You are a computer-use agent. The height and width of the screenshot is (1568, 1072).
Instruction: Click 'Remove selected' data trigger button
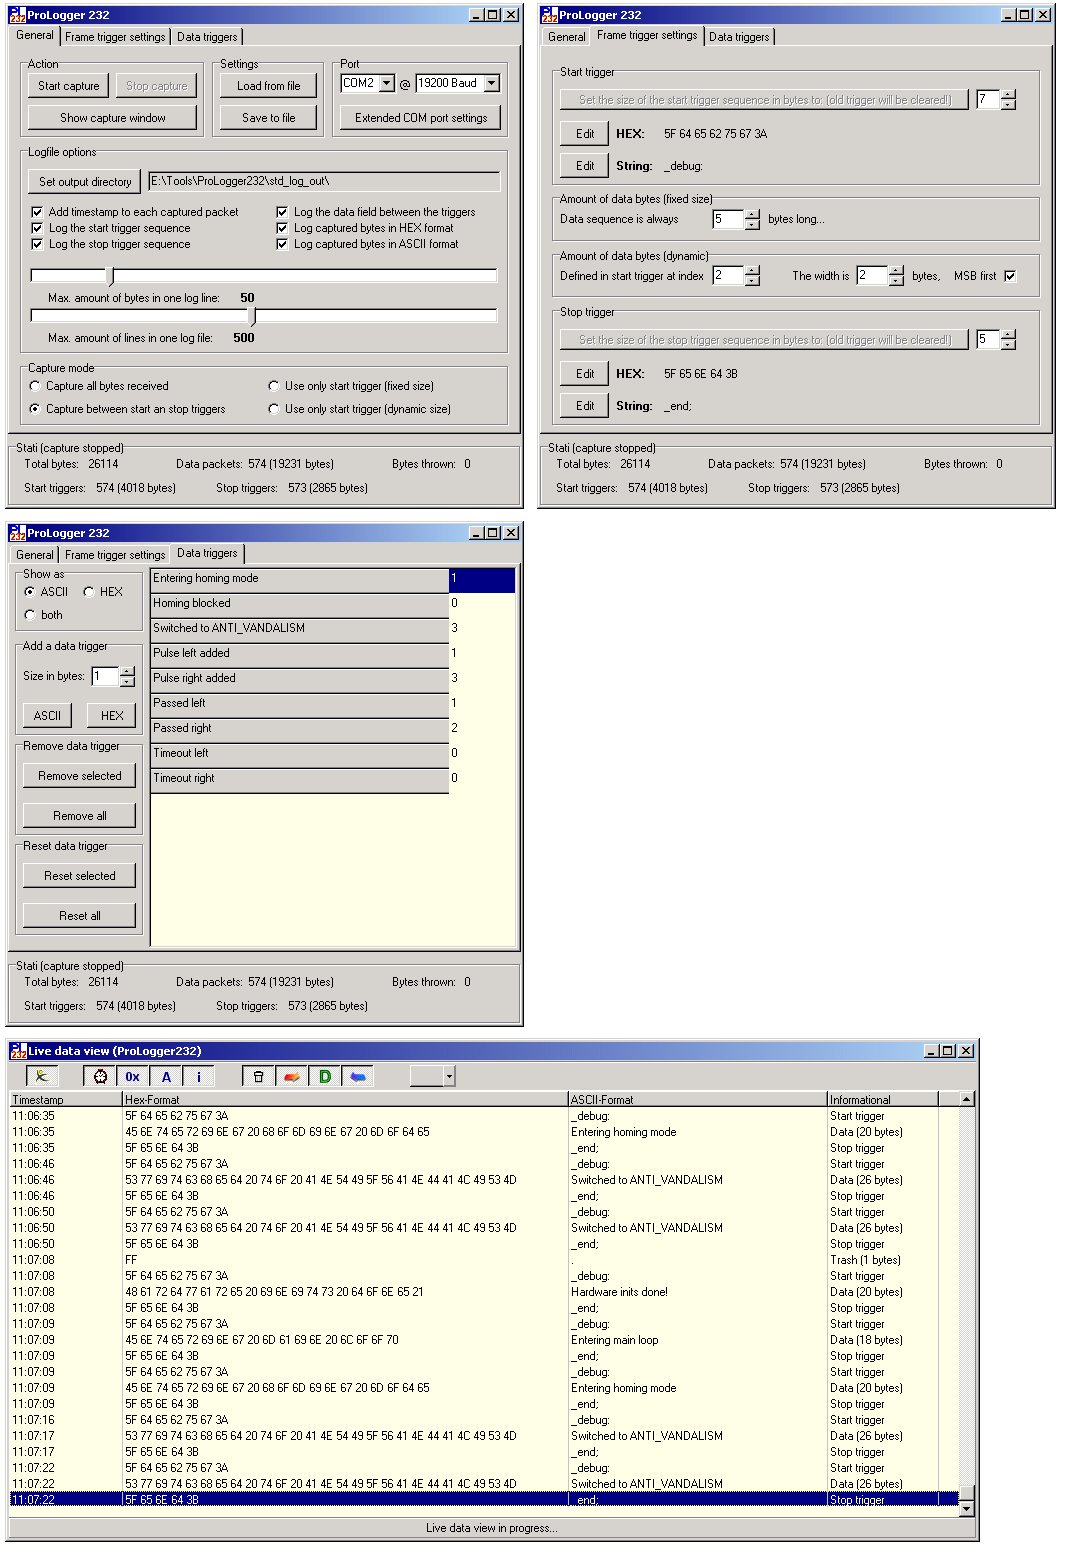[x=80, y=776]
